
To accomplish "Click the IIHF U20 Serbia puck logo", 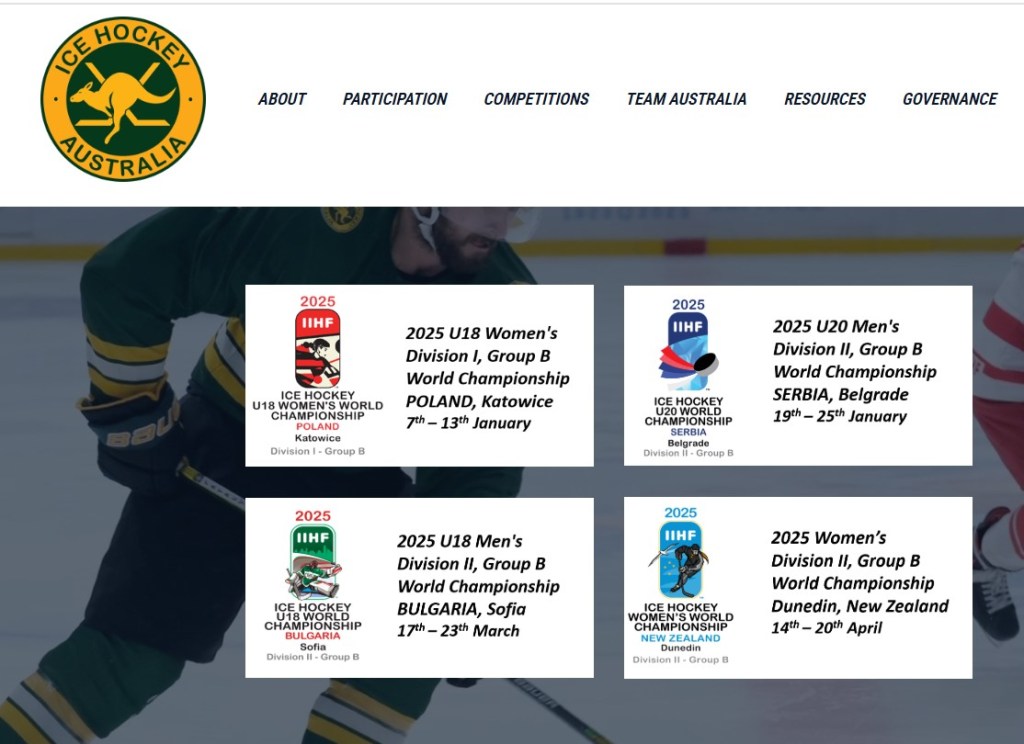I will [x=688, y=378].
